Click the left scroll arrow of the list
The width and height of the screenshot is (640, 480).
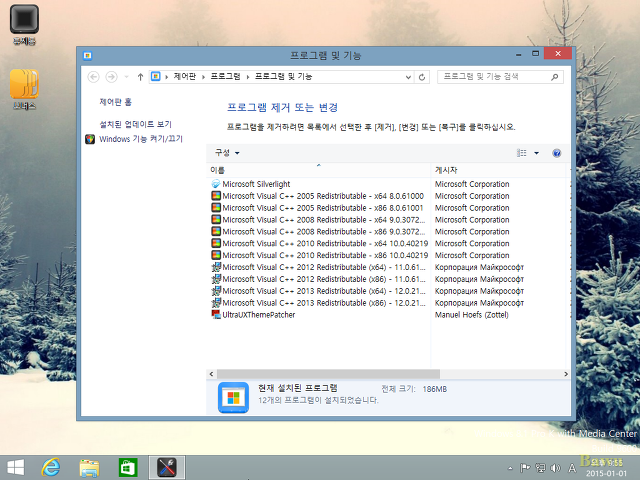point(211,374)
